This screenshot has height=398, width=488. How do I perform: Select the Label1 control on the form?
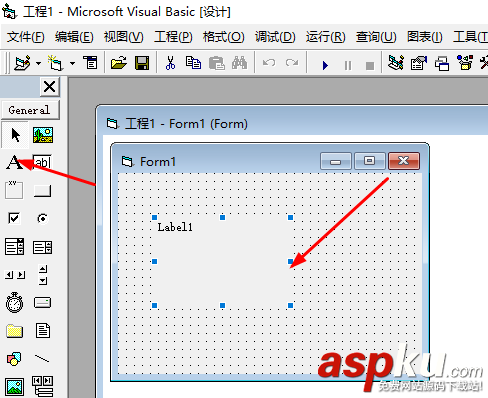(x=222, y=261)
